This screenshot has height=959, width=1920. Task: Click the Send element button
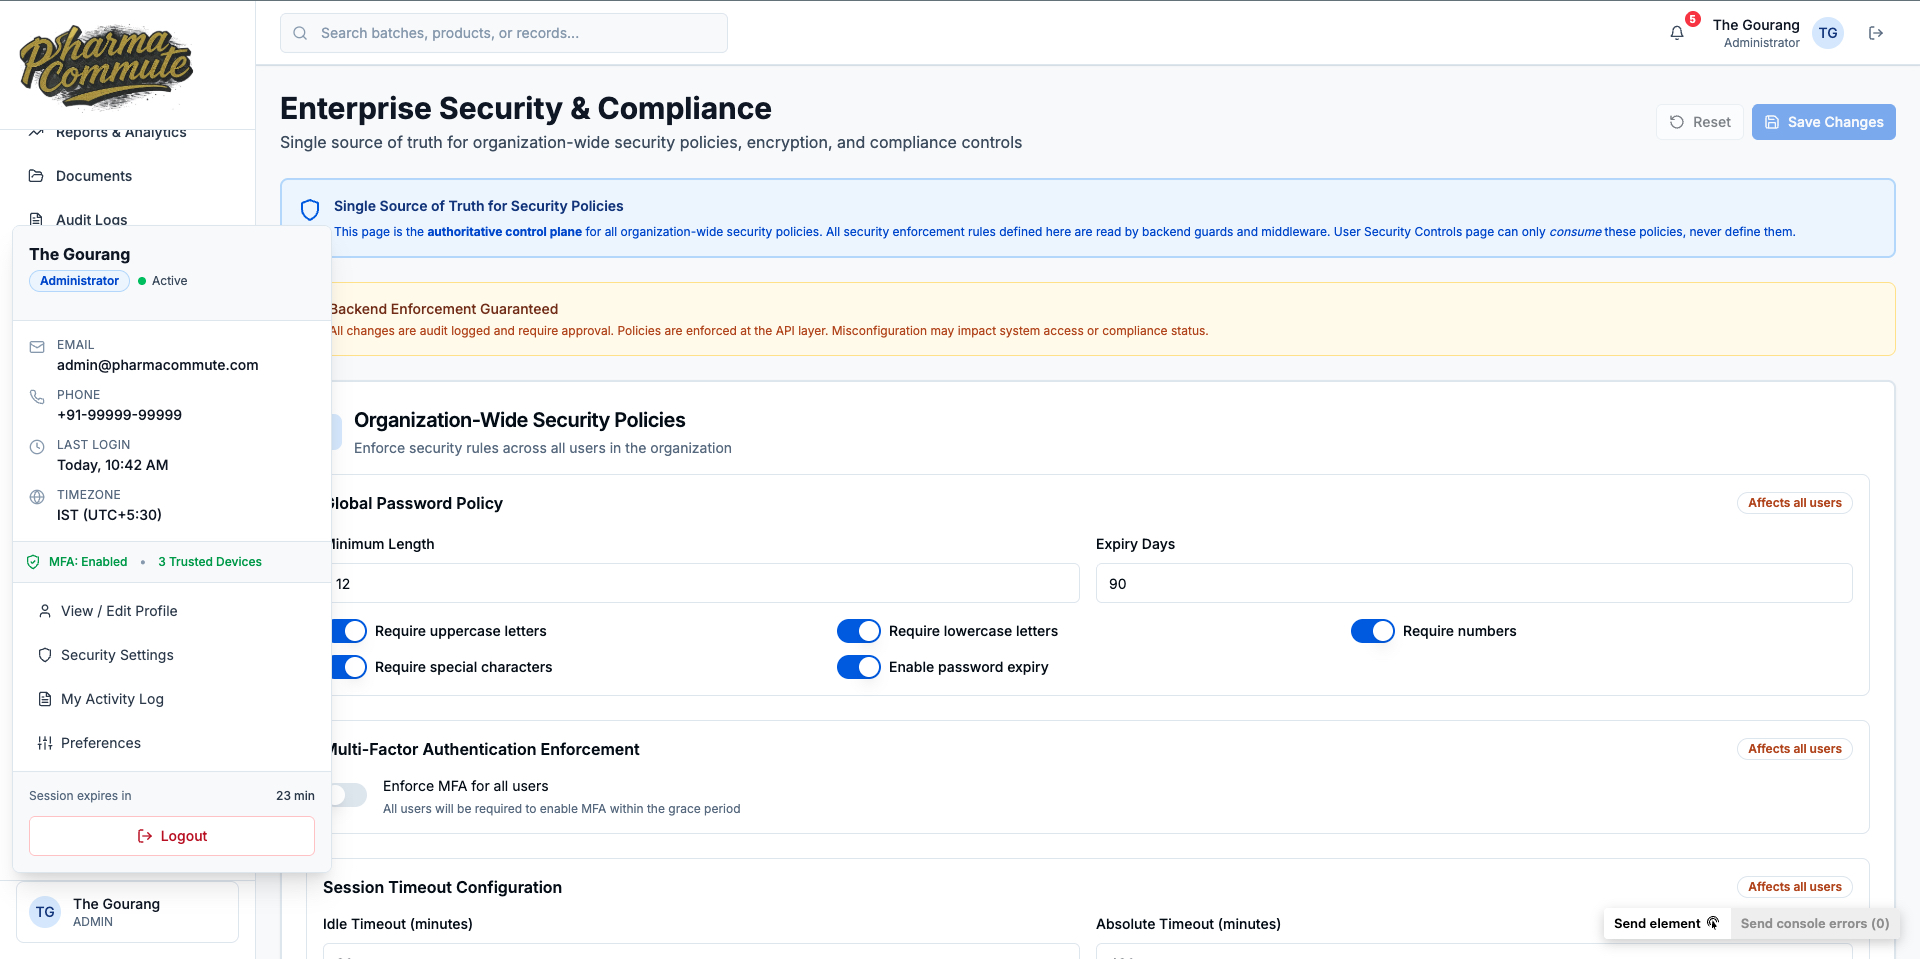[1666, 923]
